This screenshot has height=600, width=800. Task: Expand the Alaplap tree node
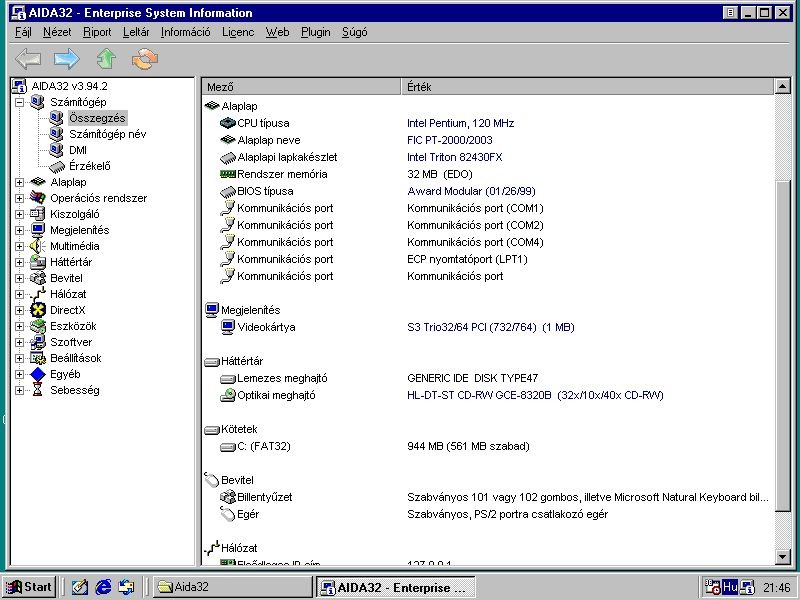(x=19, y=182)
